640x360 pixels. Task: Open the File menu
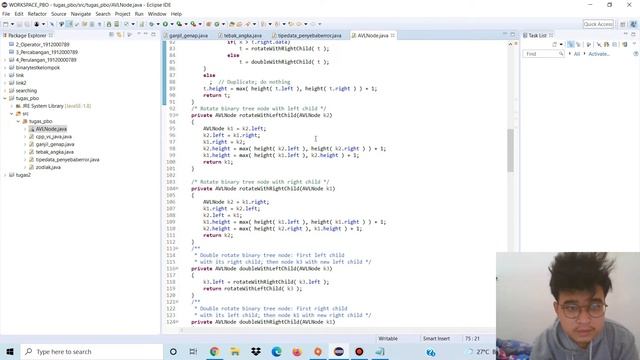coord(6,14)
